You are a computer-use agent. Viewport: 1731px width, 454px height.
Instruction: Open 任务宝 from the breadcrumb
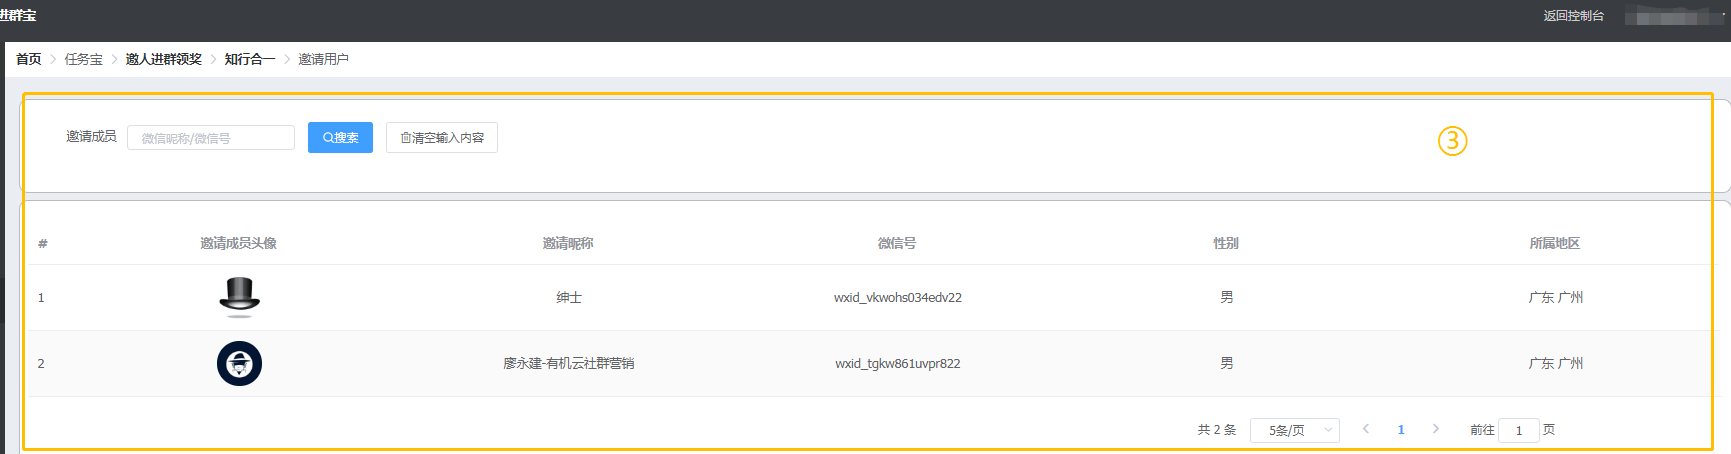[84, 59]
